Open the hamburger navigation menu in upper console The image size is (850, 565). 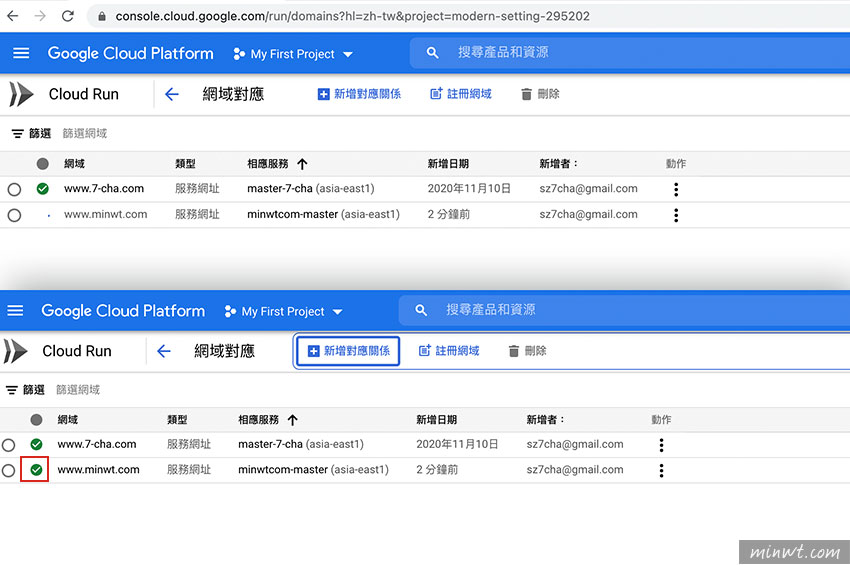point(21,53)
